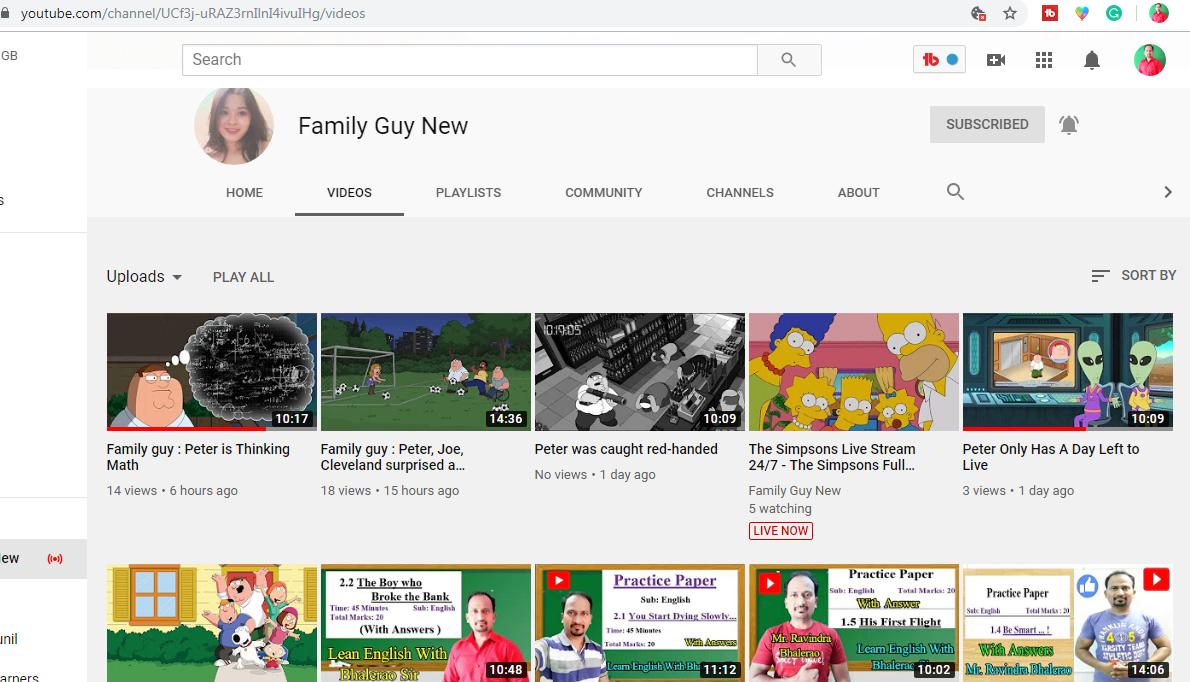Bookmark this page with the star icon
Screen dimensions: 1190x682
(x=1009, y=13)
